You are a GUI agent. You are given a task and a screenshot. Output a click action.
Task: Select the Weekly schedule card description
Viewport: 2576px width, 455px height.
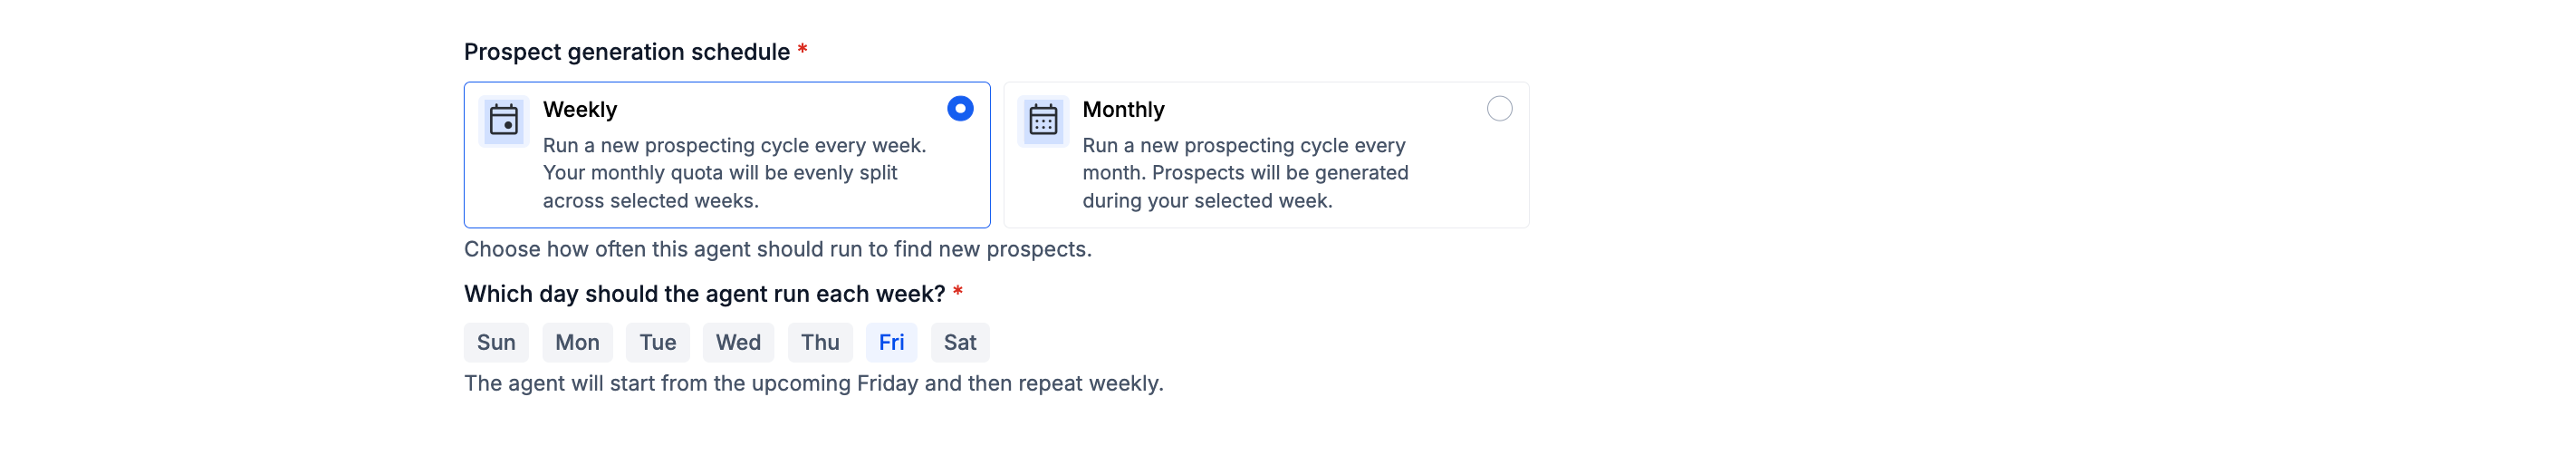click(x=734, y=173)
